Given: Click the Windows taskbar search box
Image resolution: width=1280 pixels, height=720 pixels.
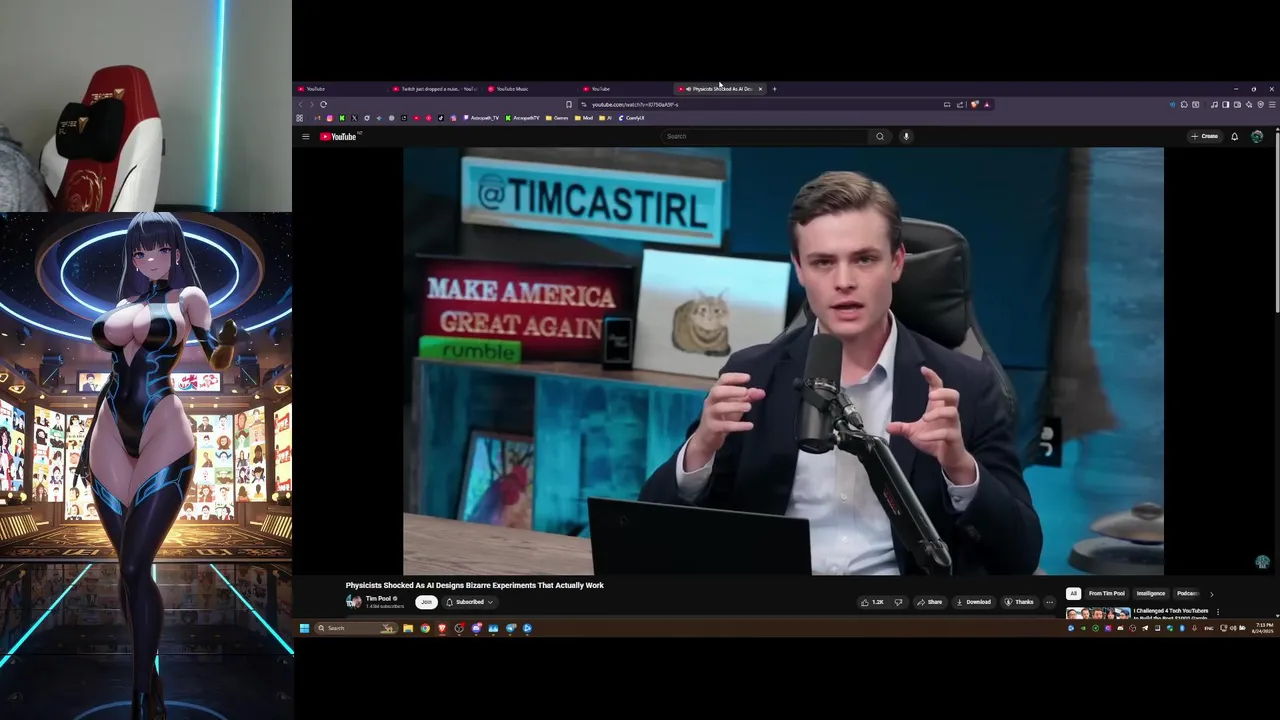Looking at the screenshot, I should (x=356, y=628).
